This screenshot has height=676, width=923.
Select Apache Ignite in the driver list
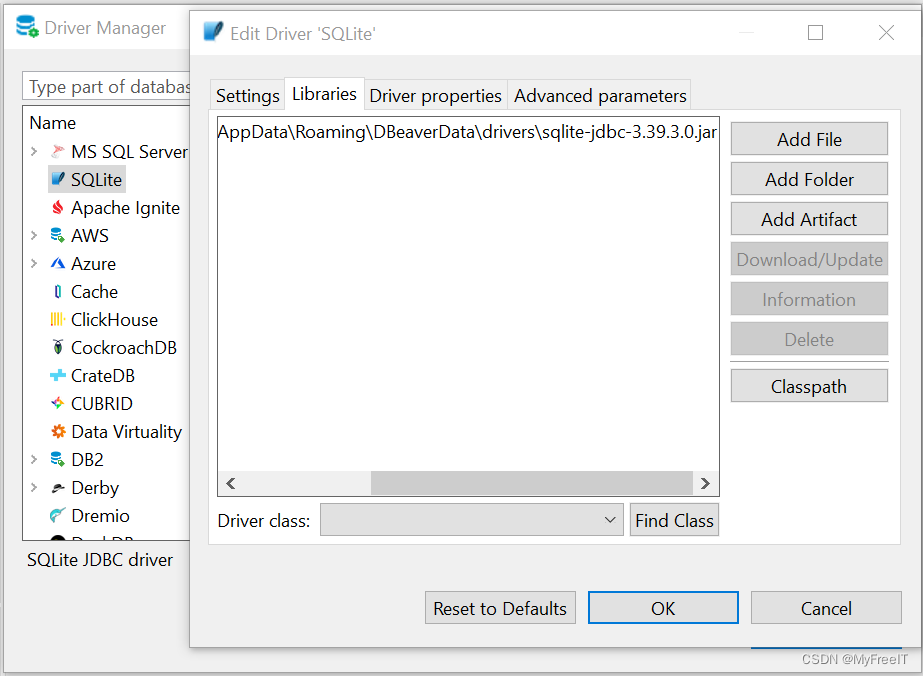(125, 208)
